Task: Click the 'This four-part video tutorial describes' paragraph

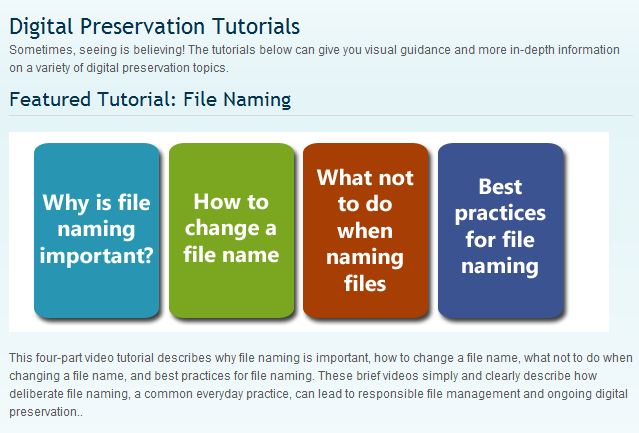Action: (x=320, y=385)
